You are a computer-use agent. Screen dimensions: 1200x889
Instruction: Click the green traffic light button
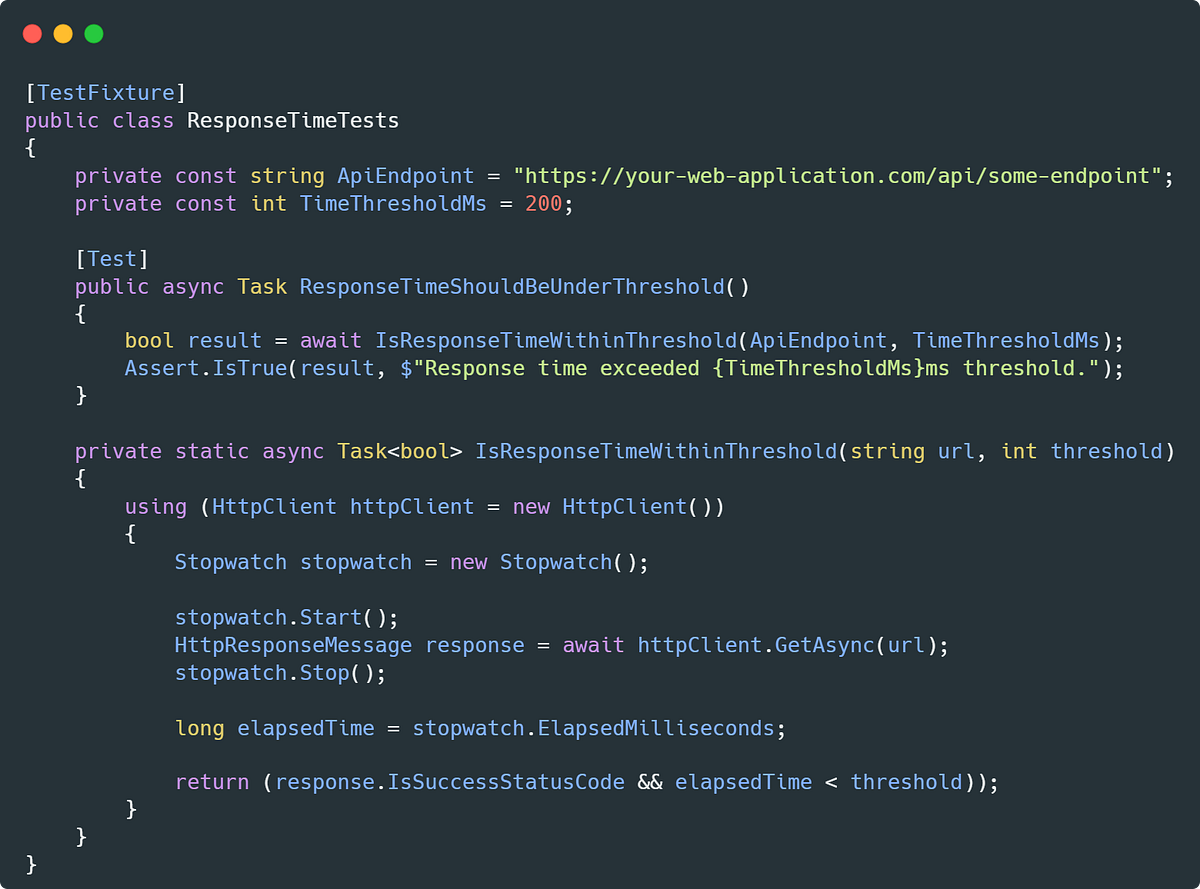pyautogui.click(x=93, y=33)
